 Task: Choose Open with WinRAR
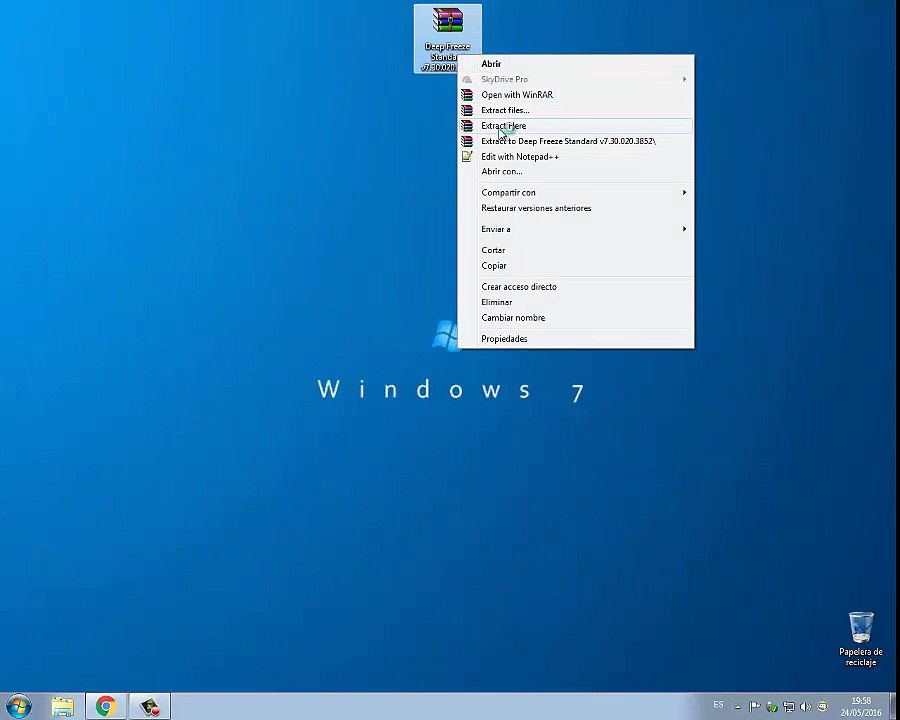click(576, 95)
